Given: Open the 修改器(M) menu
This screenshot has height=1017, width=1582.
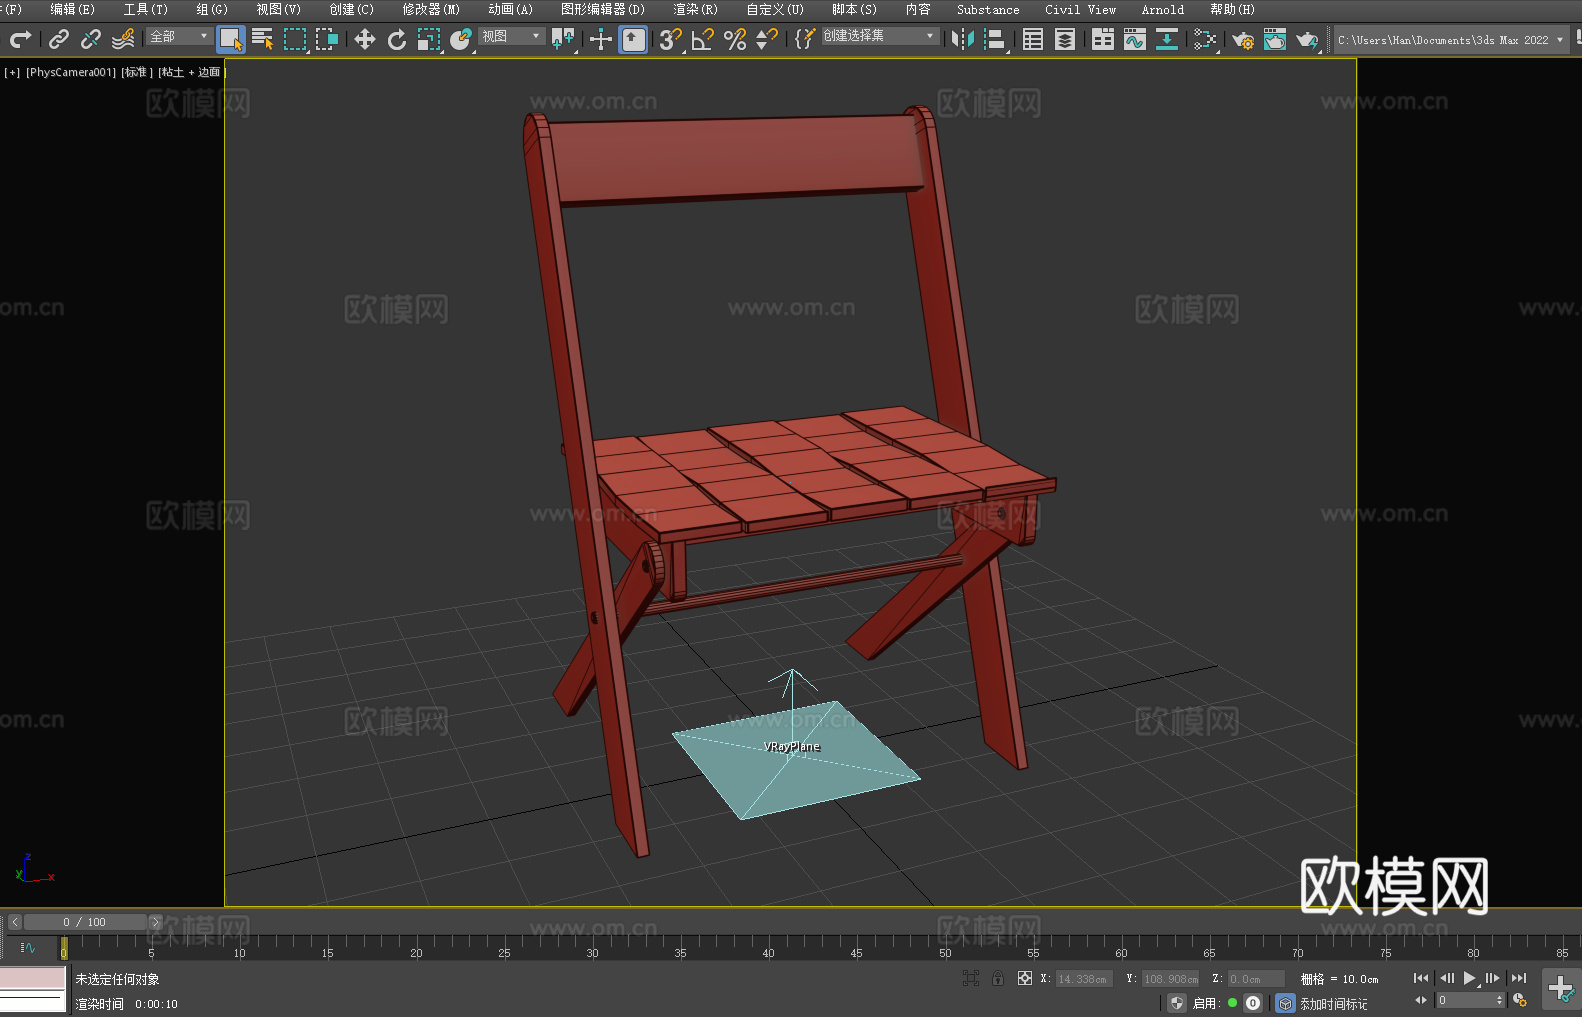Looking at the screenshot, I should click(431, 9).
